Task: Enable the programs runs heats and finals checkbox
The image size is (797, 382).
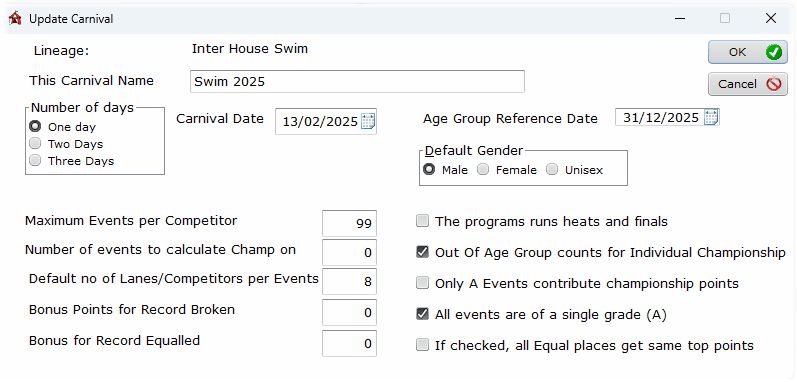Action: pos(422,221)
